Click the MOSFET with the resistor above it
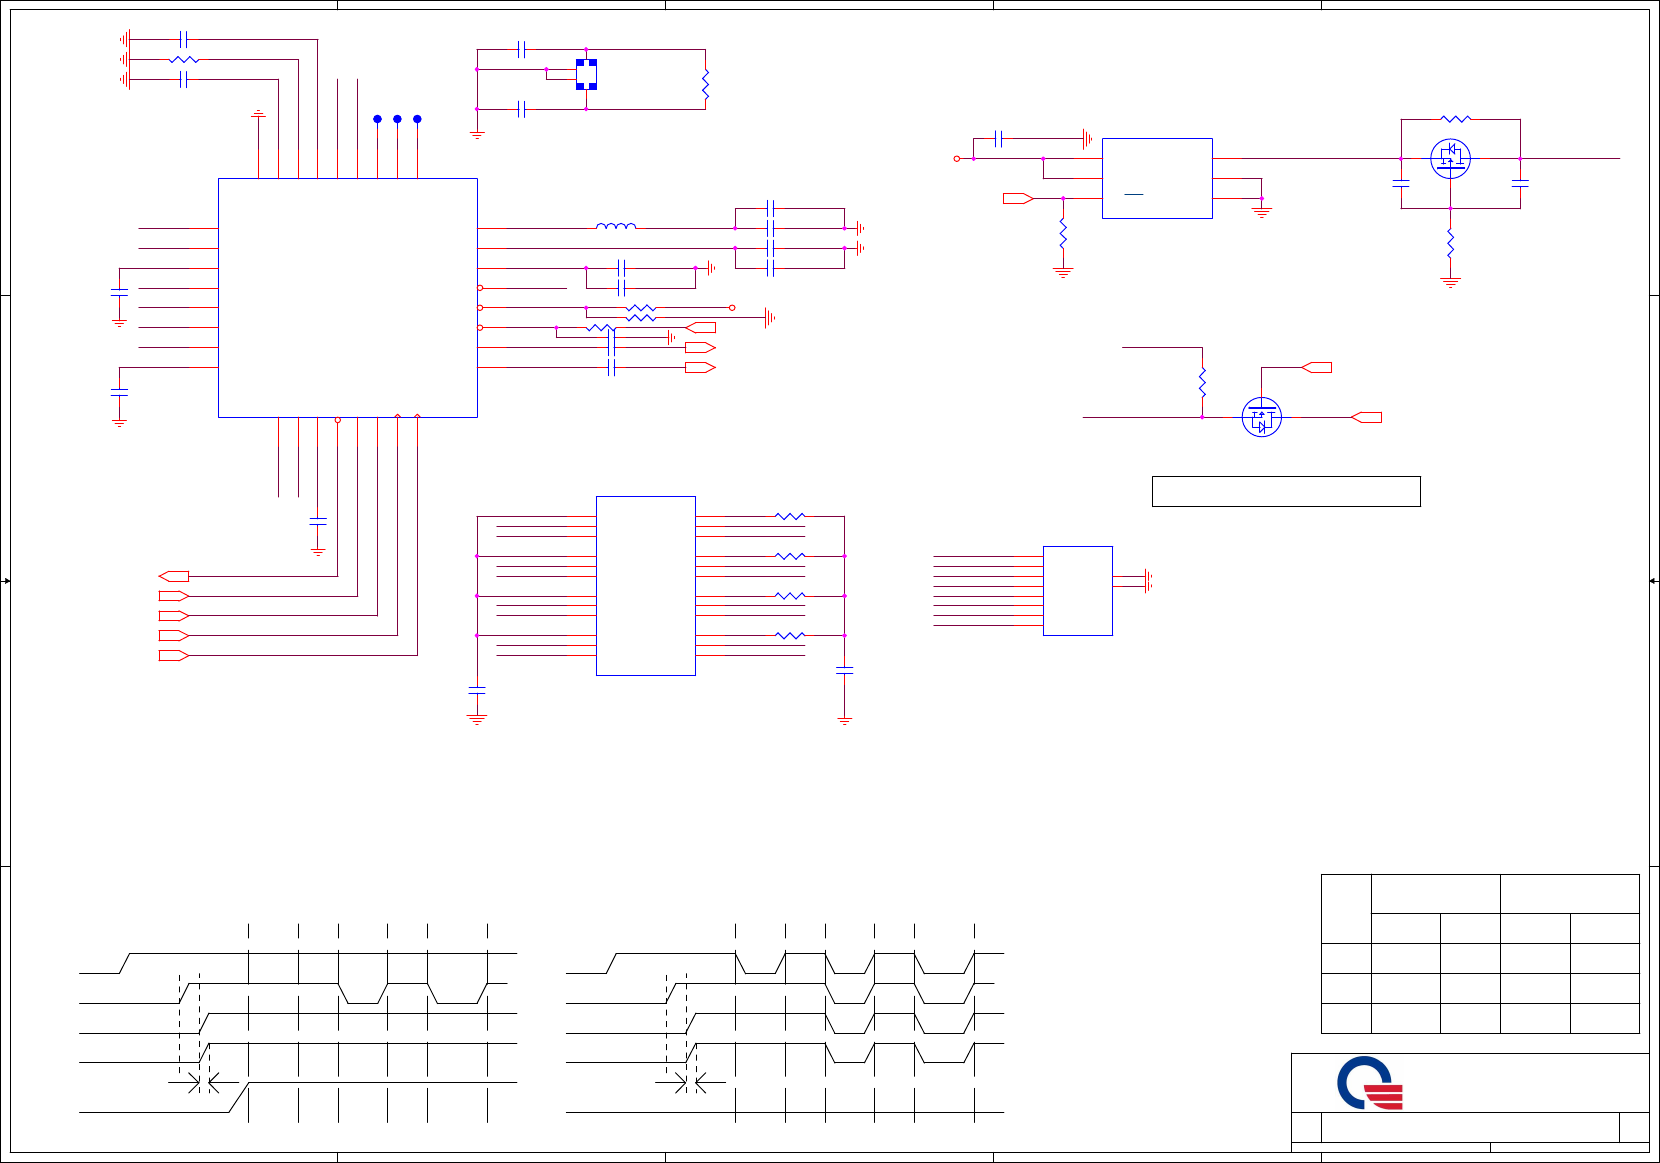The height and width of the screenshot is (1163, 1660). point(1450,158)
